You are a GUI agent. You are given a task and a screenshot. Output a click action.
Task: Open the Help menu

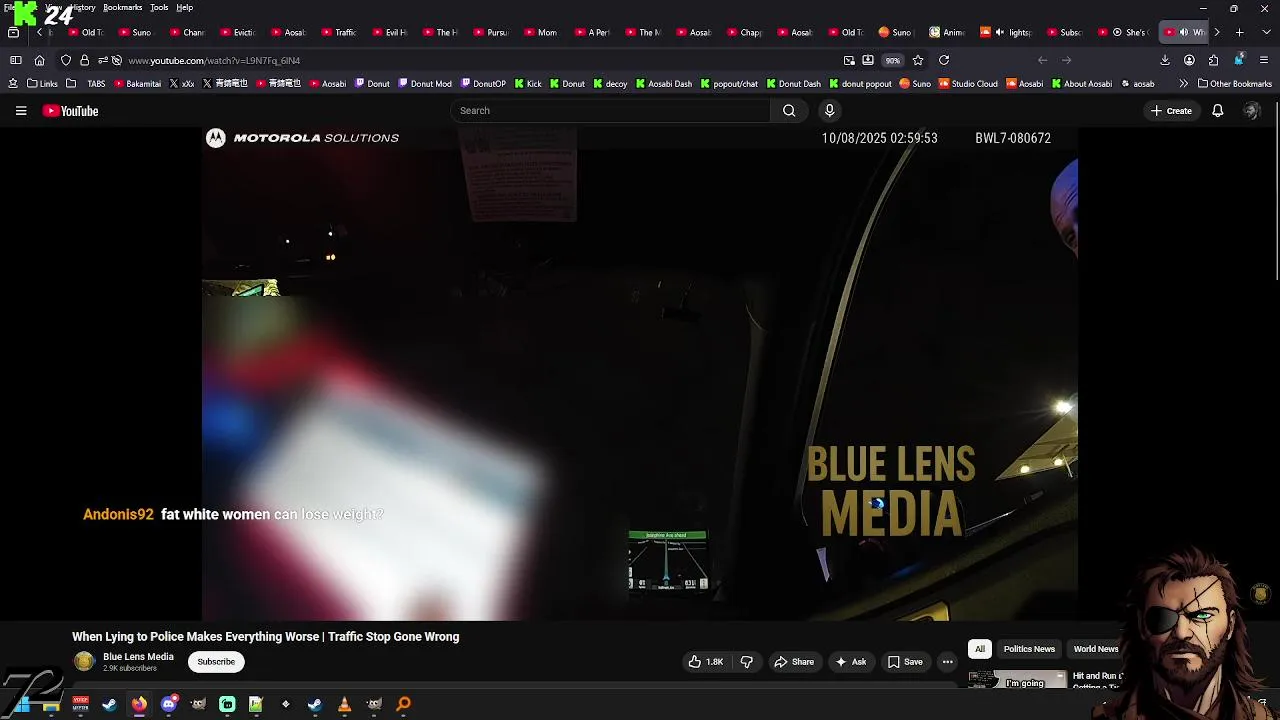pyautogui.click(x=185, y=7)
